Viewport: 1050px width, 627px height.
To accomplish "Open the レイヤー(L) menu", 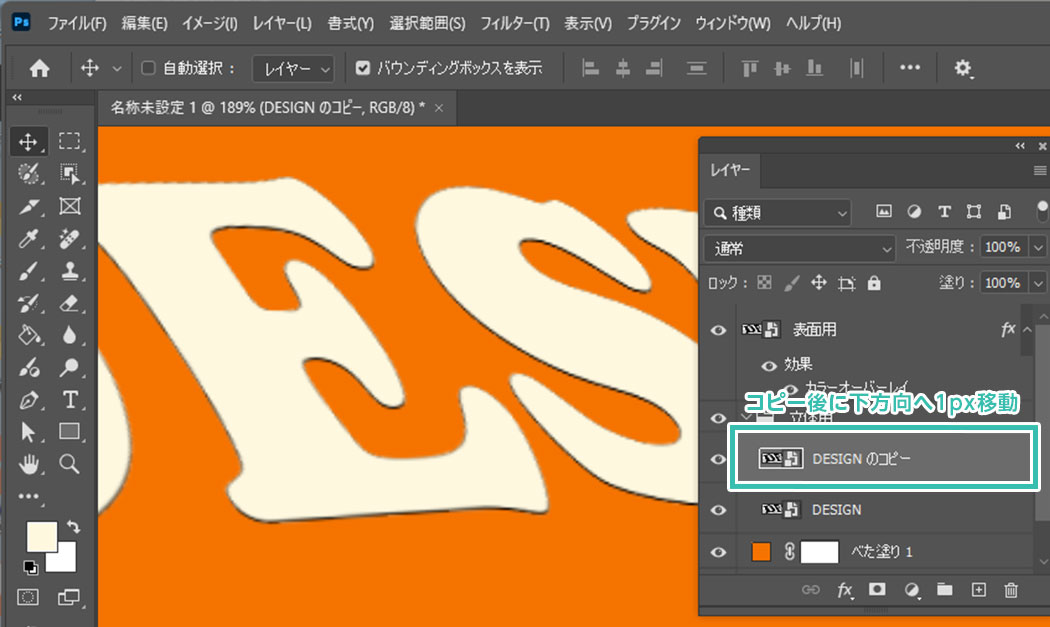I will [282, 22].
